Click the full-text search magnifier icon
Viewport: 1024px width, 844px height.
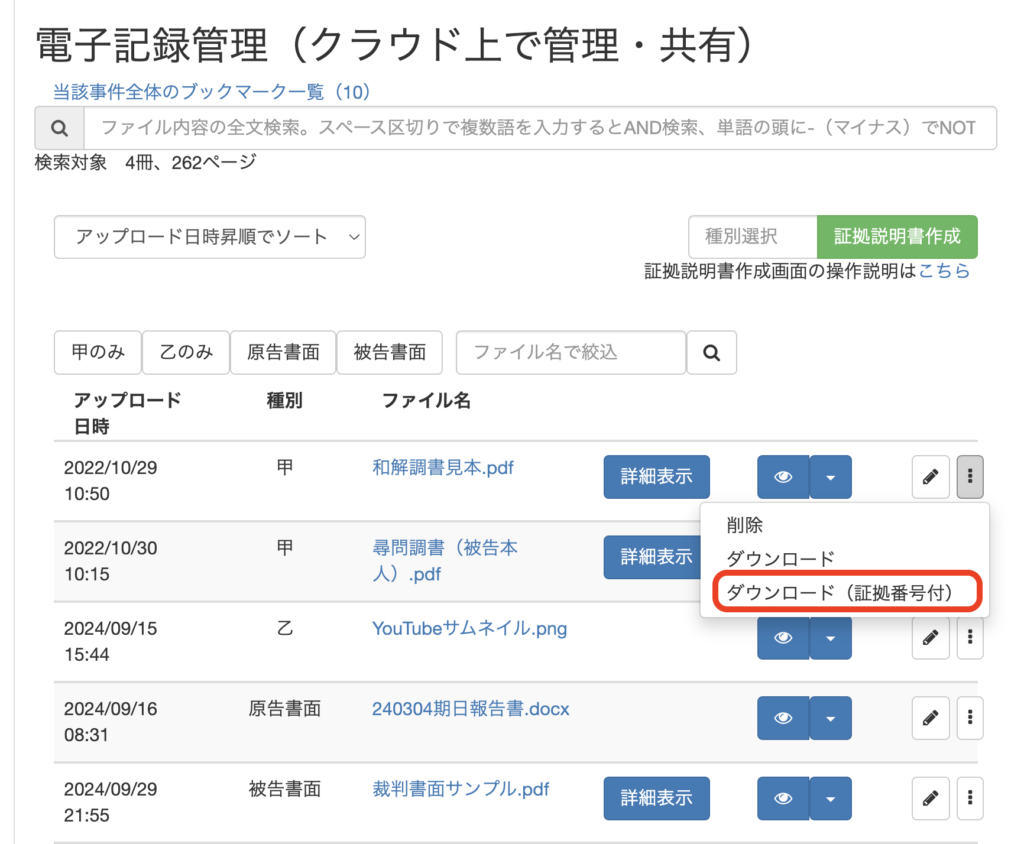point(59,128)
